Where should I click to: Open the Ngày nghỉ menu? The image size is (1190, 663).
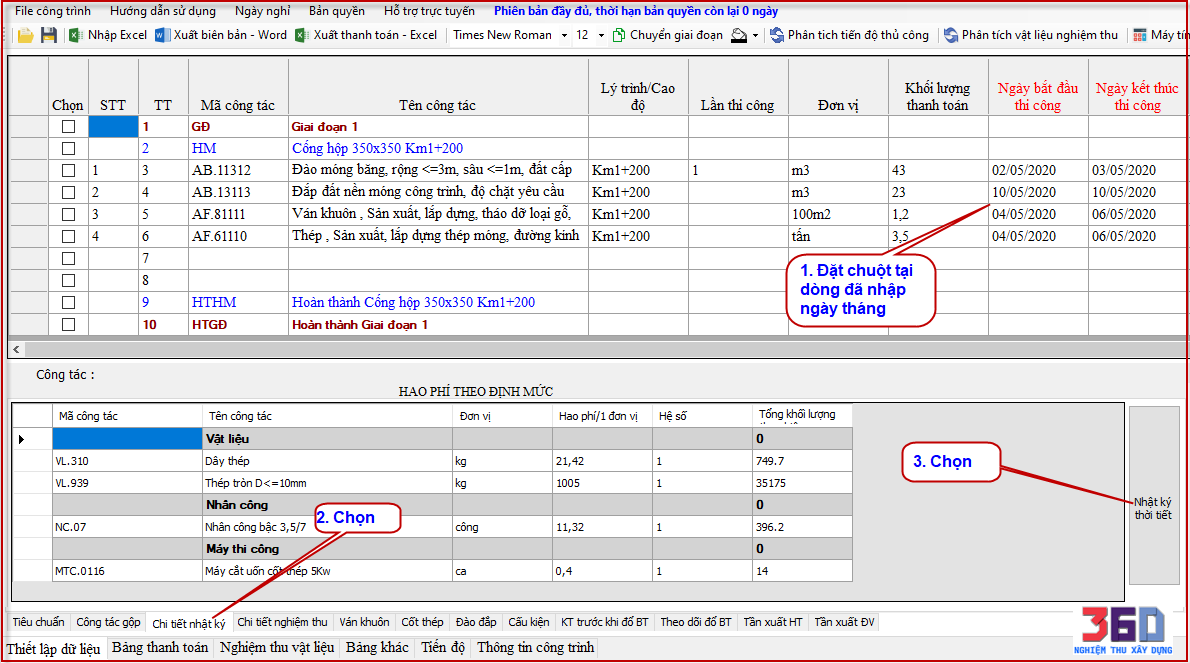click(x=262, y=11)
